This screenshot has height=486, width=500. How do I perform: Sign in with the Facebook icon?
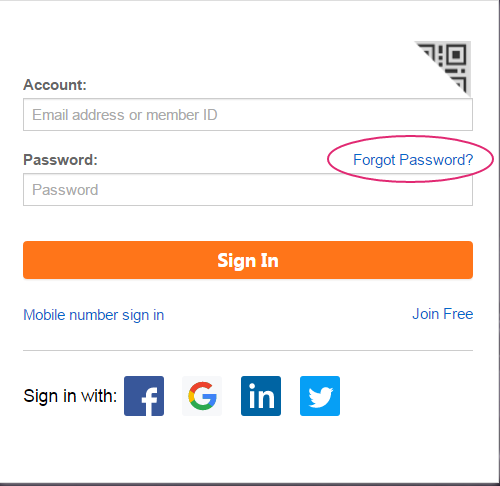144,396
